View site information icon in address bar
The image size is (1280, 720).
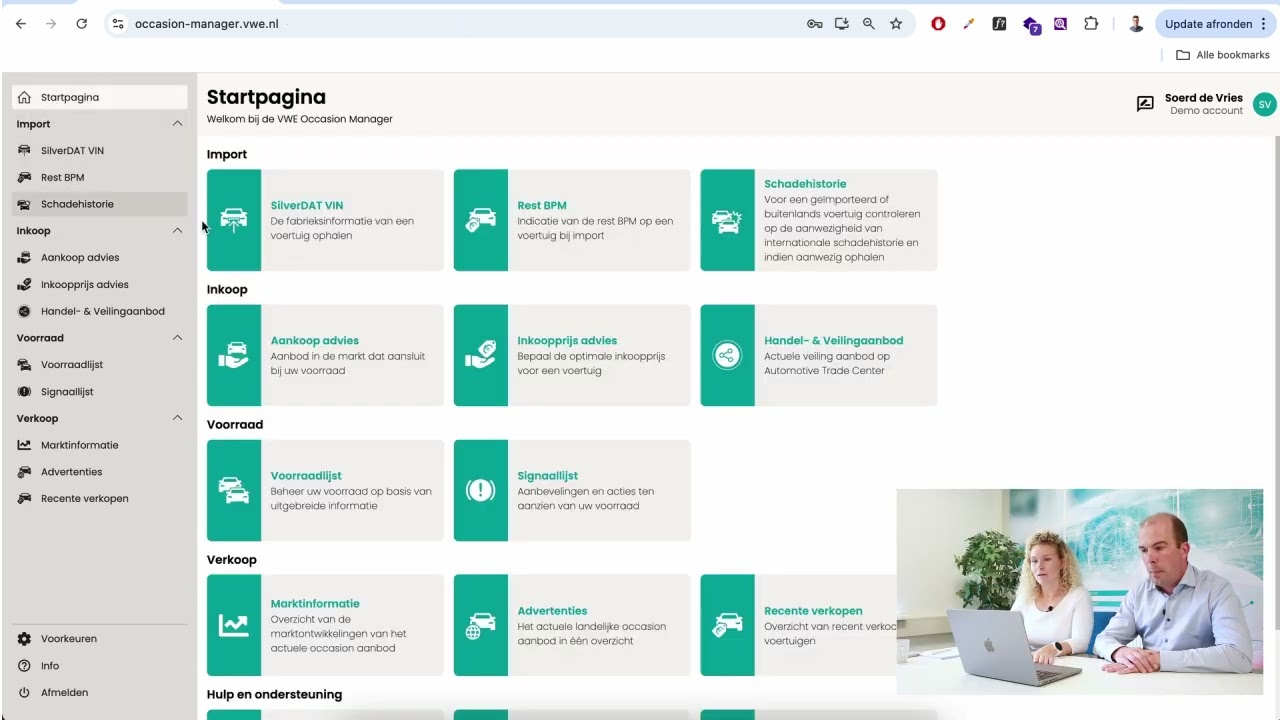pyautogui.click(x=118, y=24)
